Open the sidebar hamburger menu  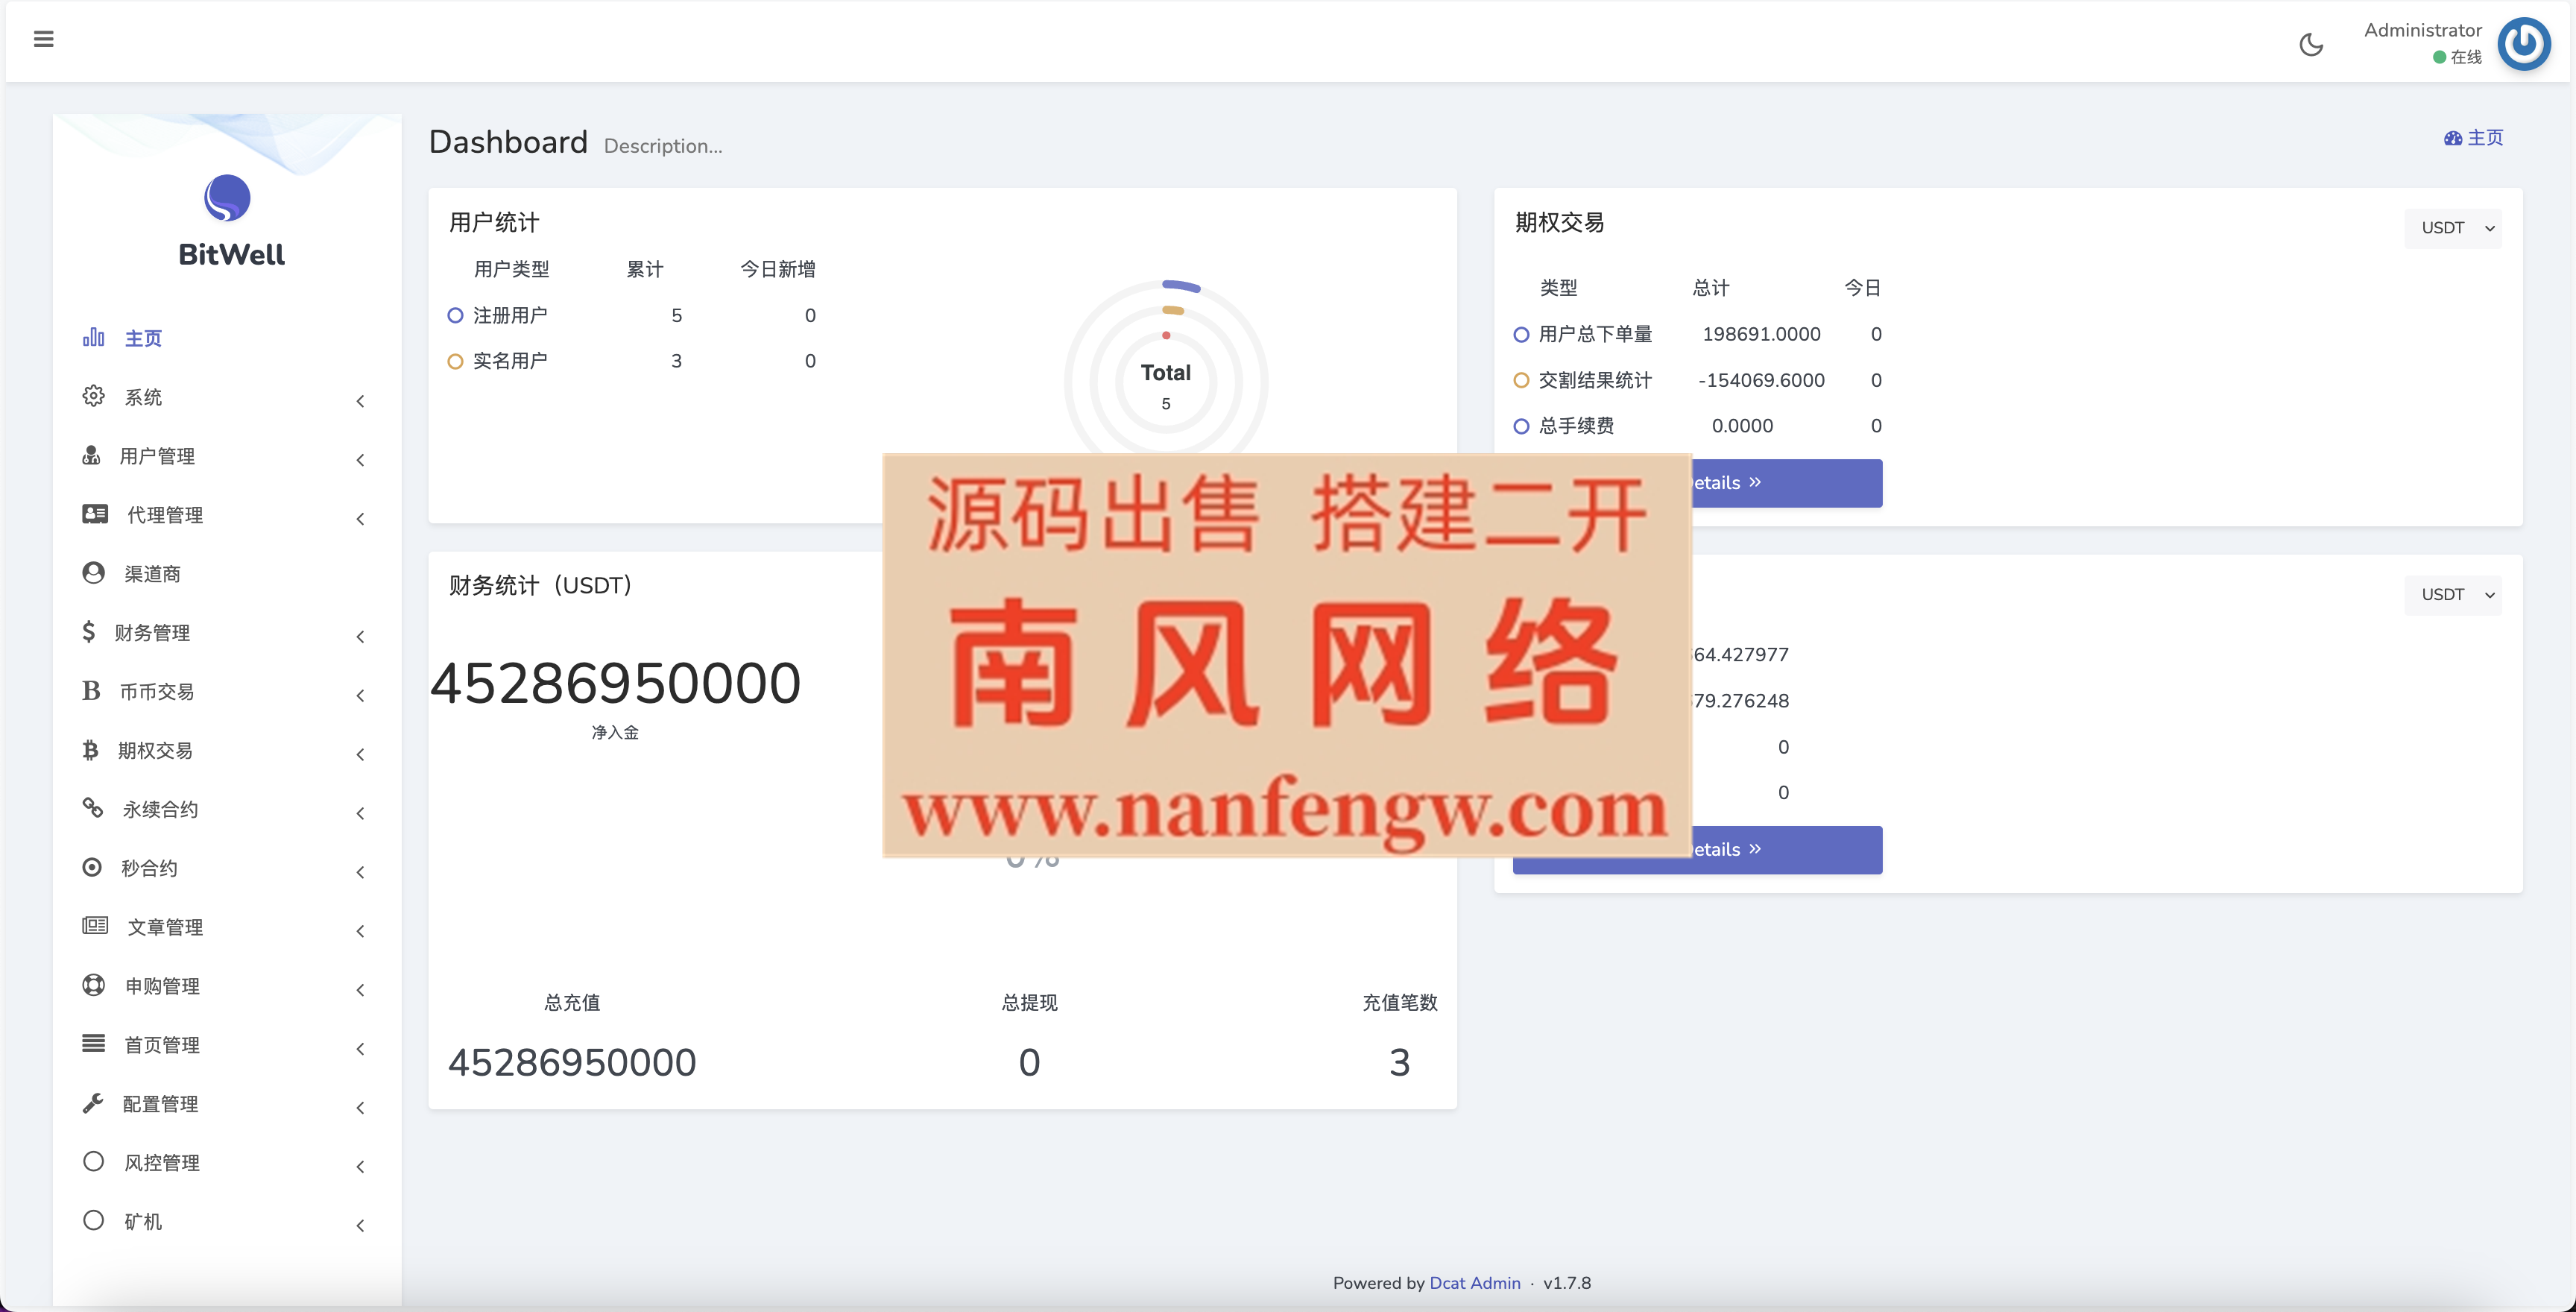point(44,39)
